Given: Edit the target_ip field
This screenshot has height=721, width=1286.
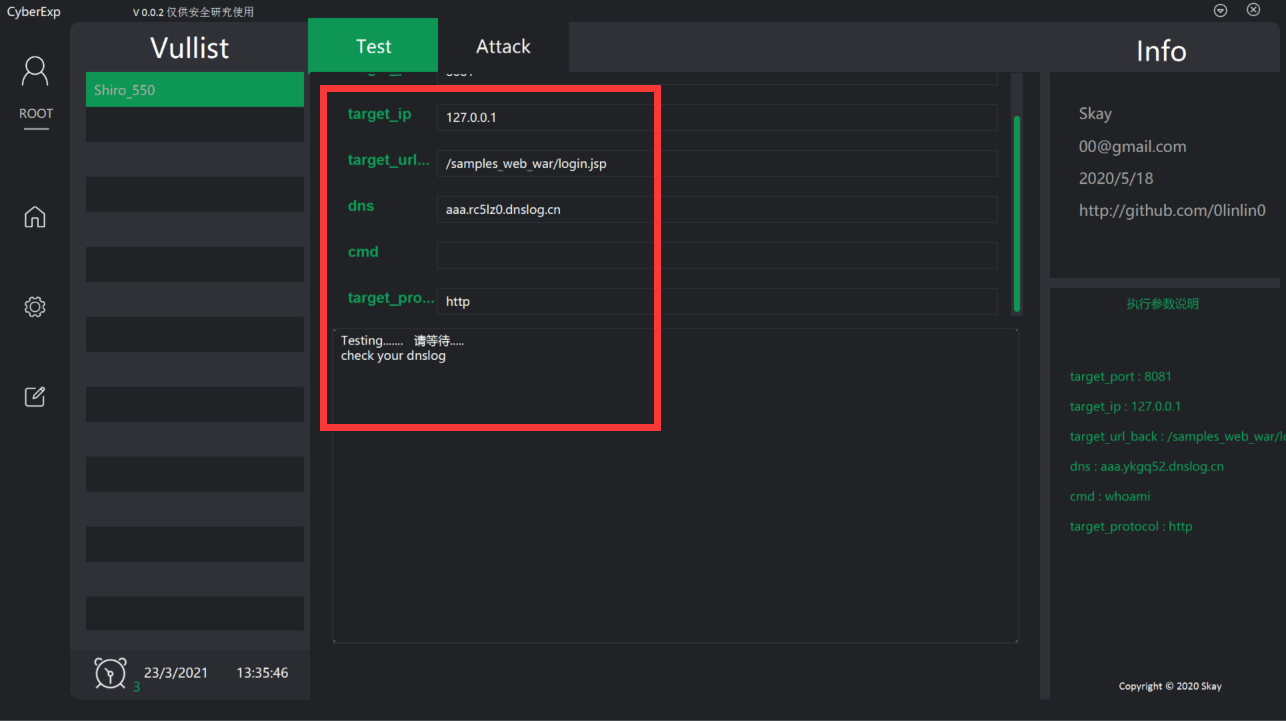Looking at the screenshot, I should (717, 117).
